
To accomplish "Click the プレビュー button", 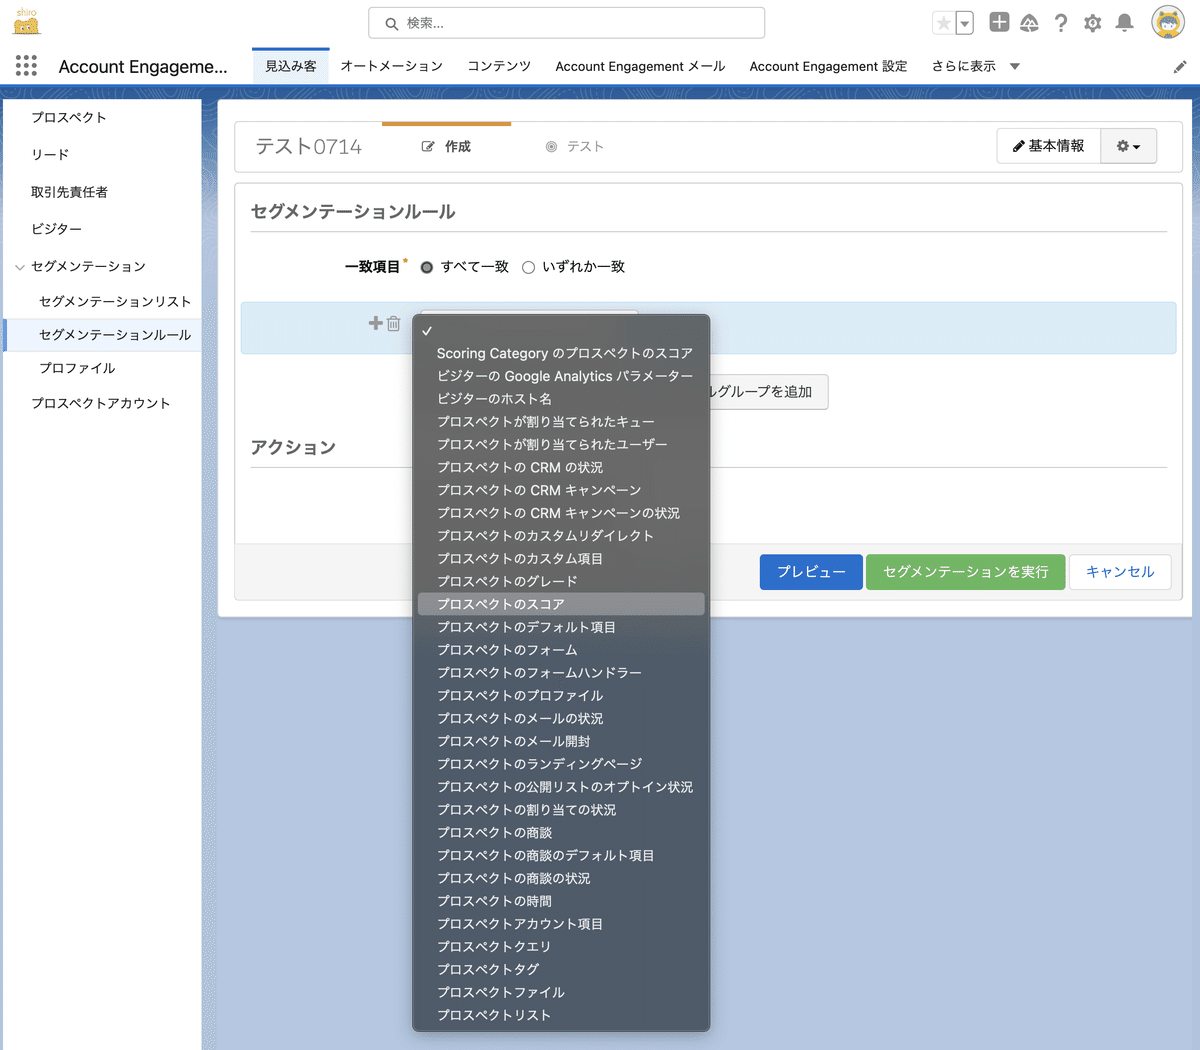I will point(811,572).
